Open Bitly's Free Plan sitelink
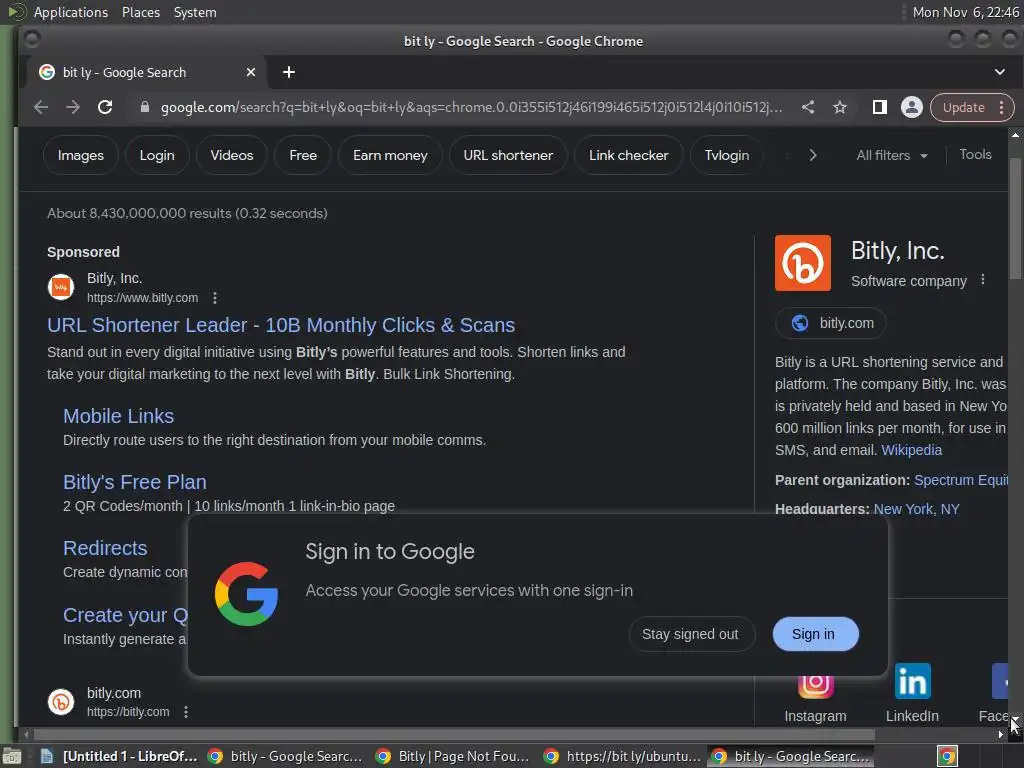The width and height of the screenshot is (1024, 768). point(135,482)
